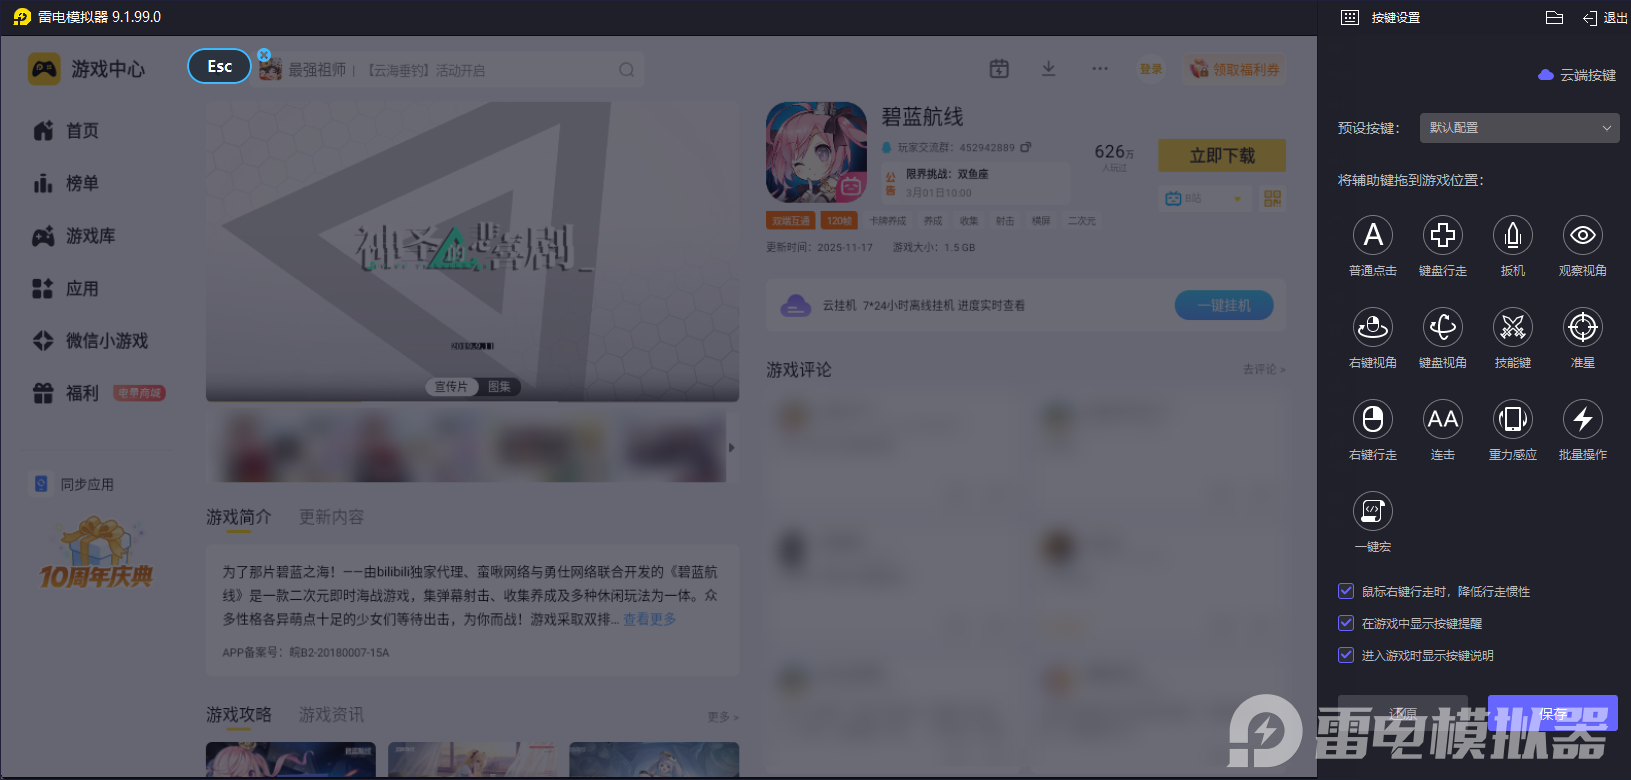Select the 右键视角 key icon

click(x=1373, y=327)
